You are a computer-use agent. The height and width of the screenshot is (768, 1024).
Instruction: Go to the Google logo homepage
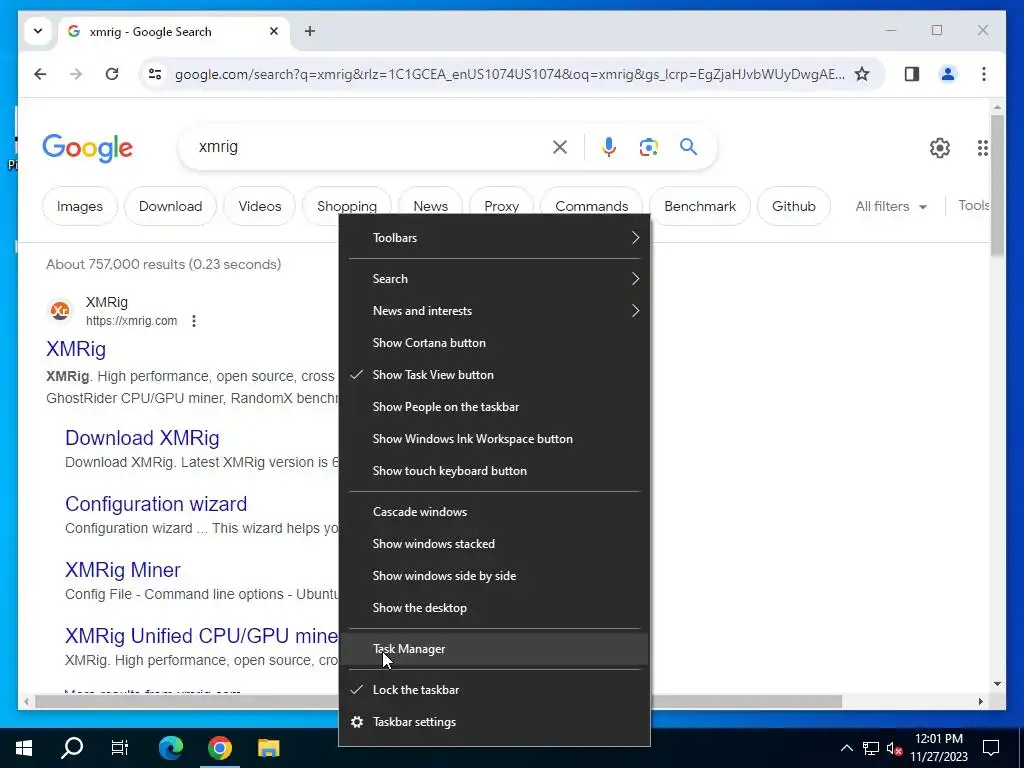(88, 148)
